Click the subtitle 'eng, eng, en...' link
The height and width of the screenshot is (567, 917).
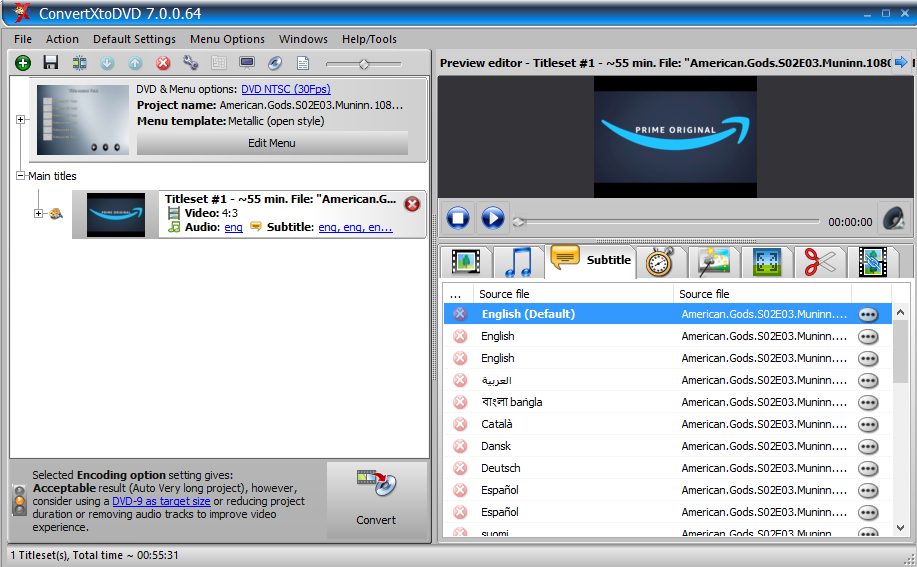point(355,227)
